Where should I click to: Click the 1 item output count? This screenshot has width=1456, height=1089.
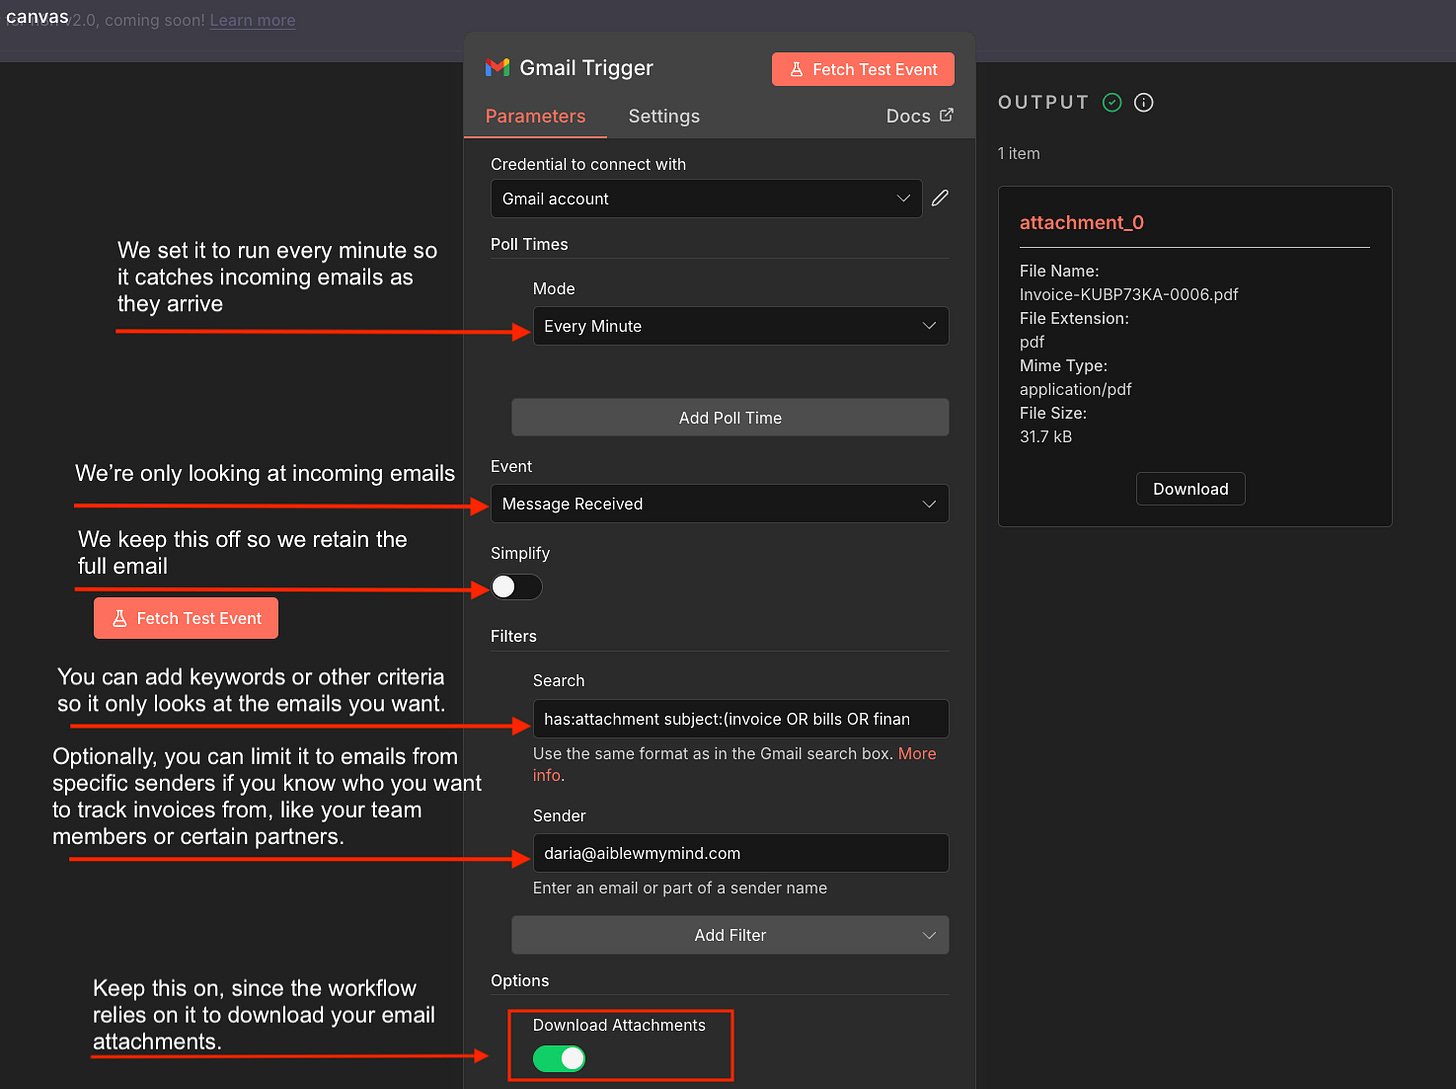click(x=1019, y=153)
